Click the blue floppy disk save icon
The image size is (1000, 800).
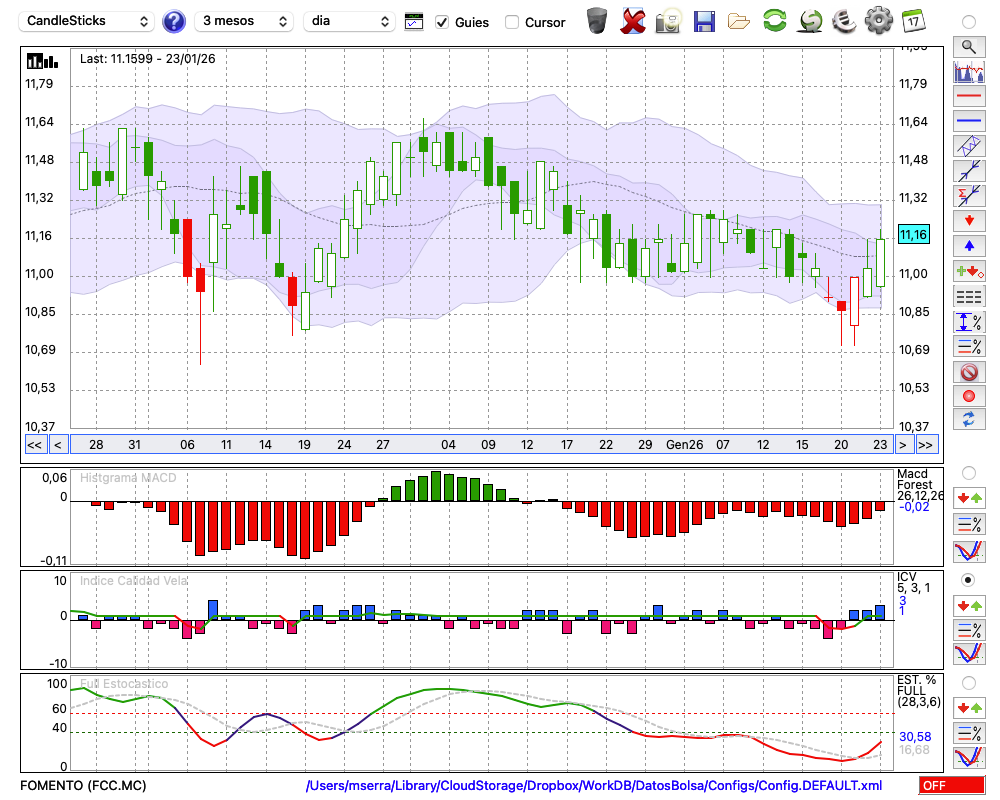(704, 21)
